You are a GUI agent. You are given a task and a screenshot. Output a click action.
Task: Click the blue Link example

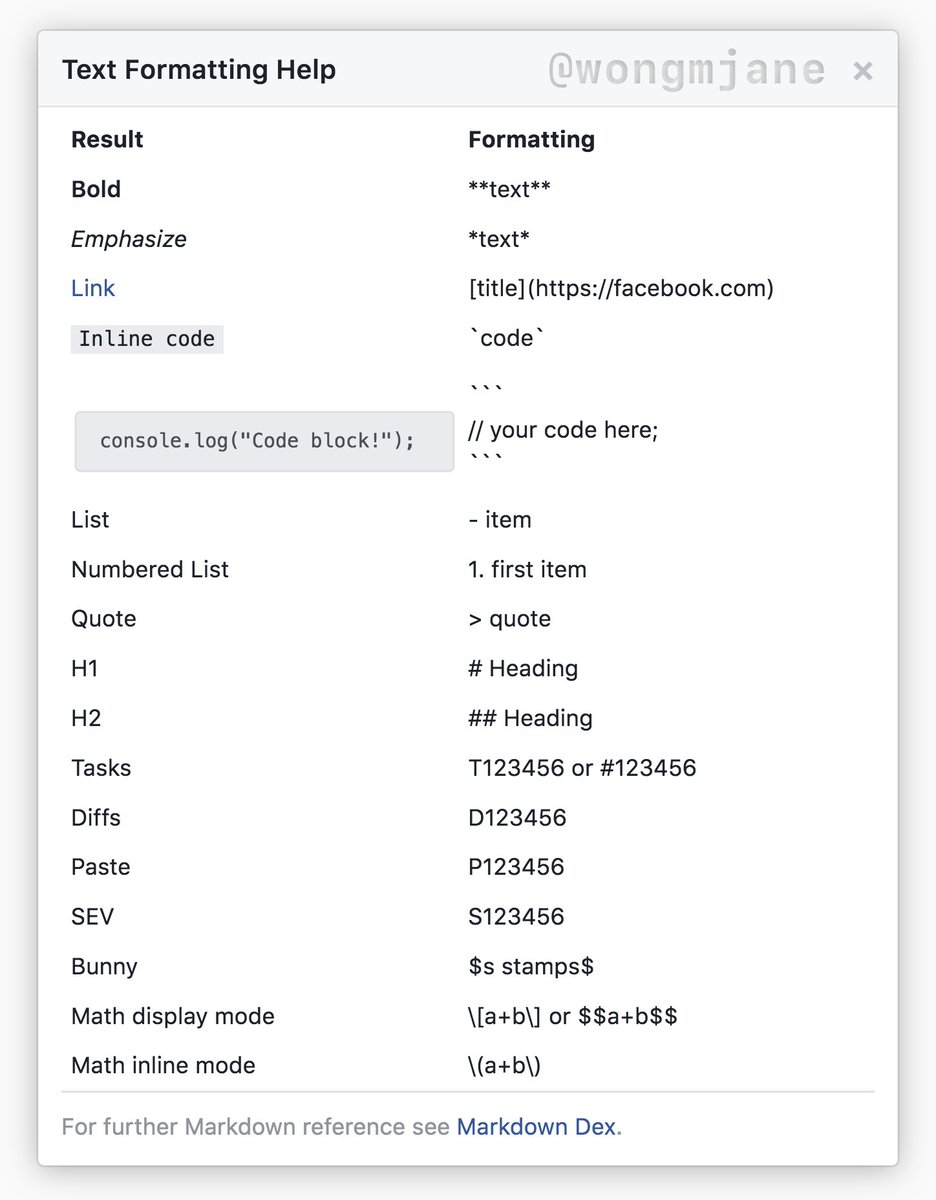coord(93,288)
